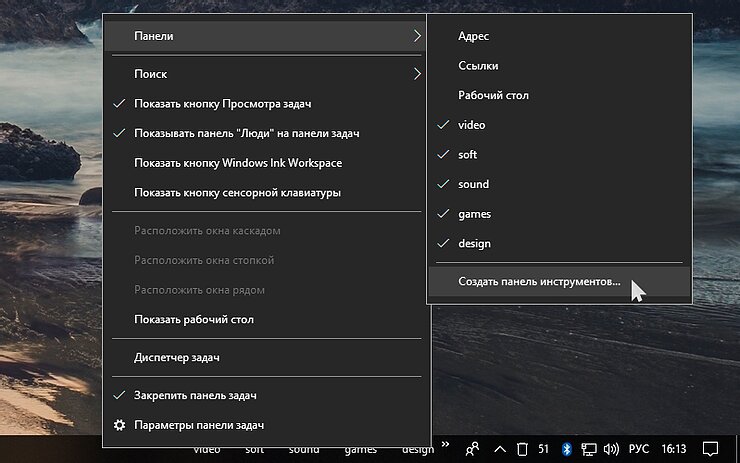The height and width of the screenshot is (463, 740).
Task: Open Диспетчер задач from the menu
Action: [x=266, y=358]
